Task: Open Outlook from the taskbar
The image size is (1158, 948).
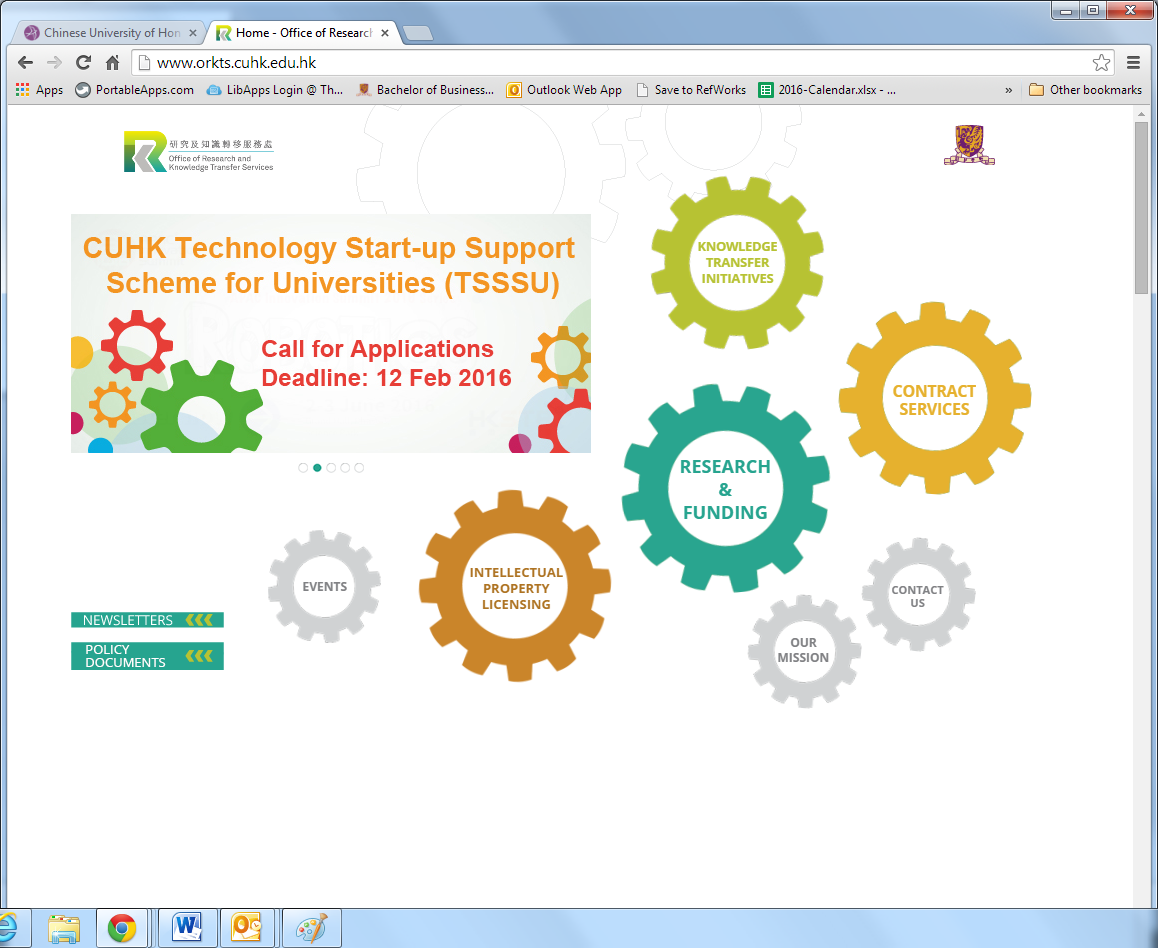Action: [247, 928]
